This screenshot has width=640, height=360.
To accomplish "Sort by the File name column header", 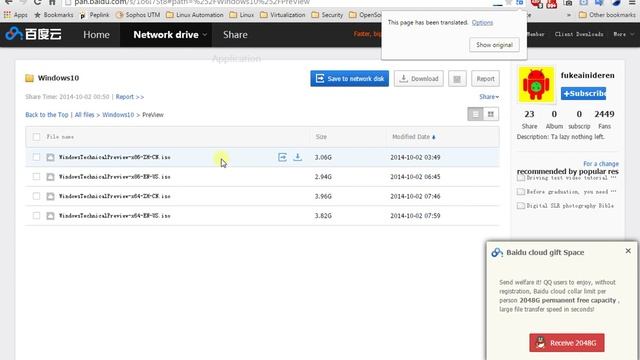I will tap(60, 137).
